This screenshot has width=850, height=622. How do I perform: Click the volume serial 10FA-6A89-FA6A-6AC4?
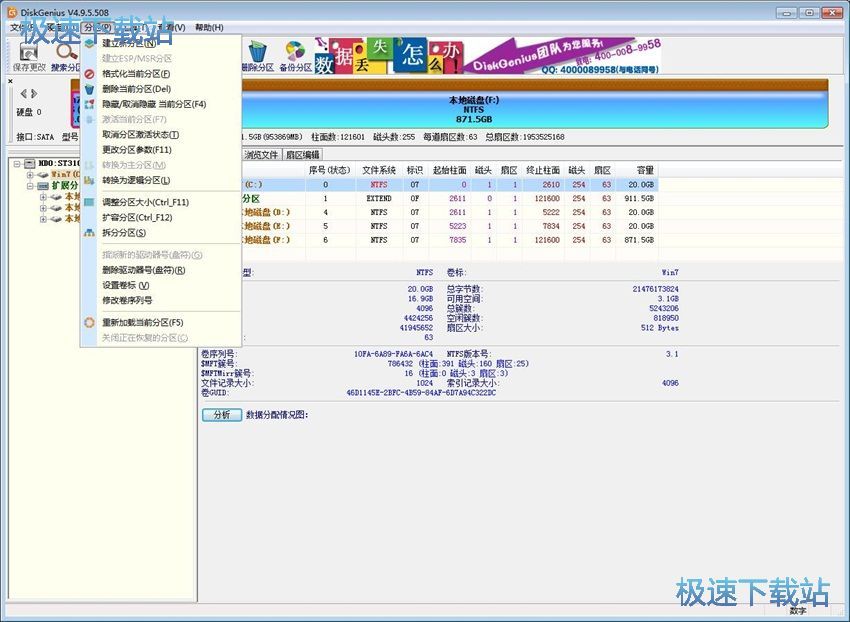(394, 354)
